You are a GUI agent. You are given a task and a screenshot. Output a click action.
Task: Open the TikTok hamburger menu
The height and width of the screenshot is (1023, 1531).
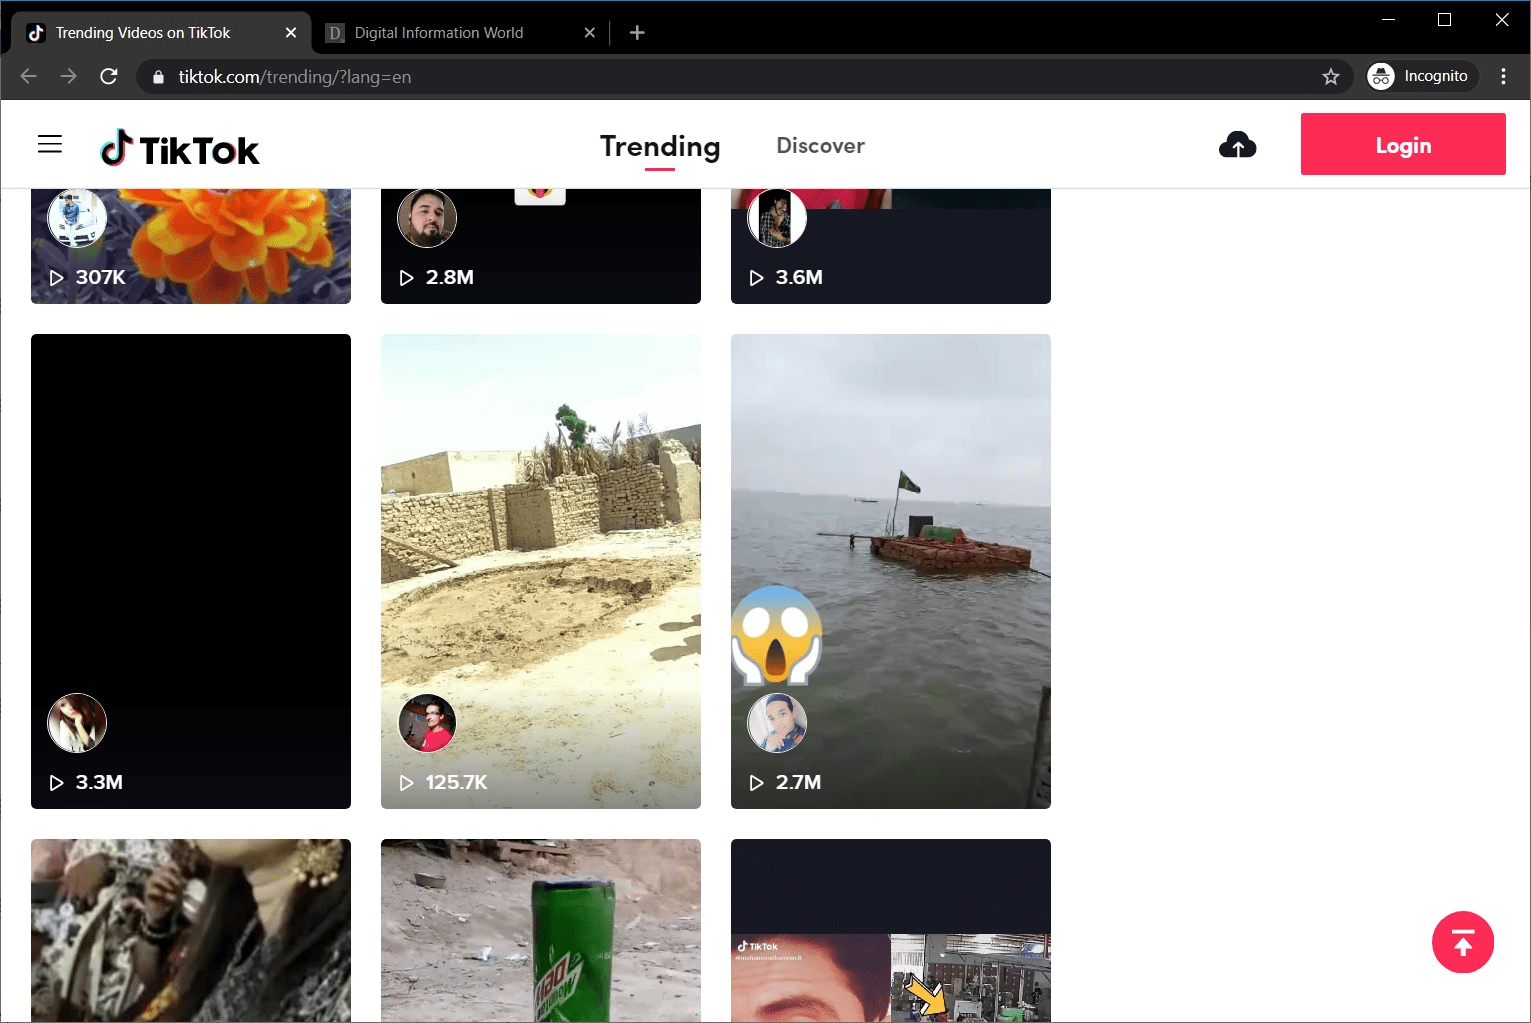[x=50, y=145]
